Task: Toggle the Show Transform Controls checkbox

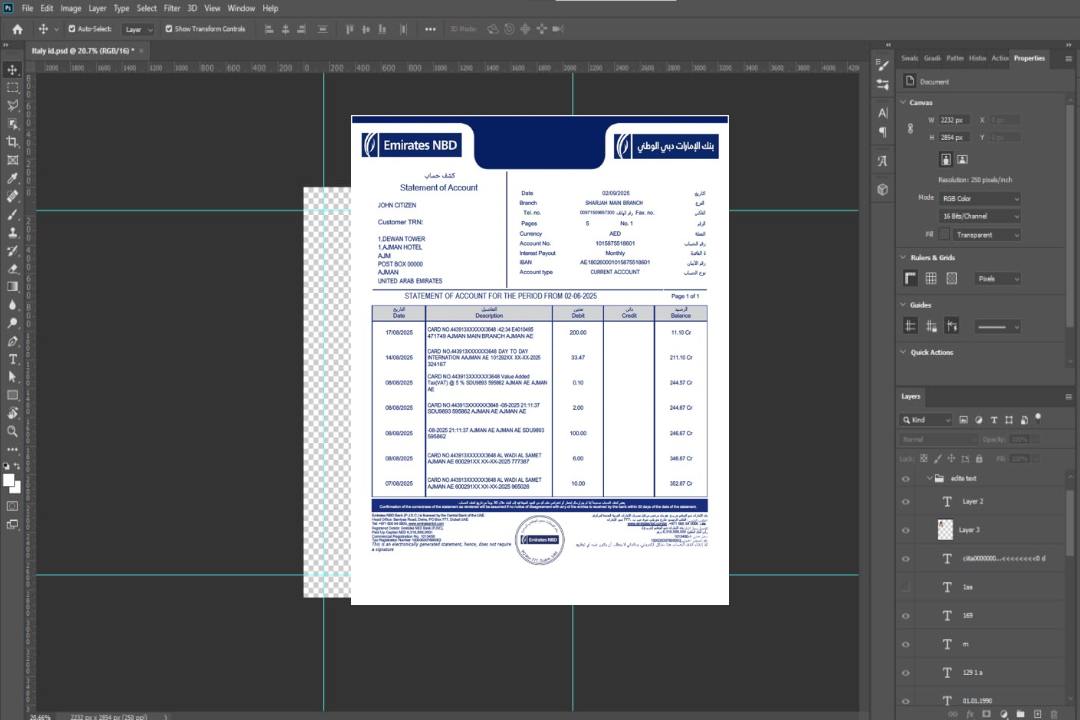Action: [169, 29]
